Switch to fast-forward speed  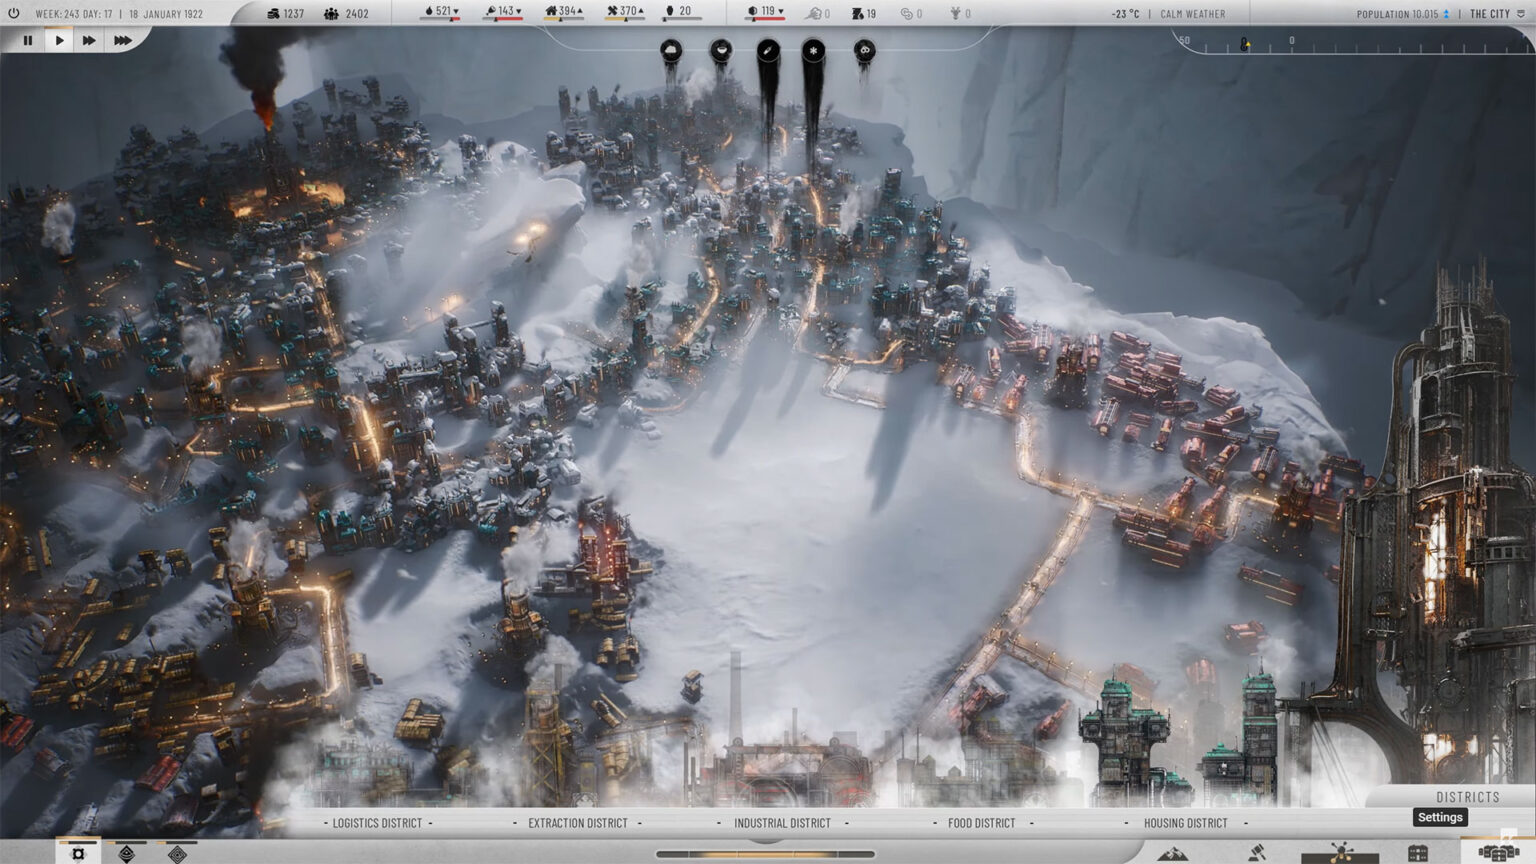[89, 41]
